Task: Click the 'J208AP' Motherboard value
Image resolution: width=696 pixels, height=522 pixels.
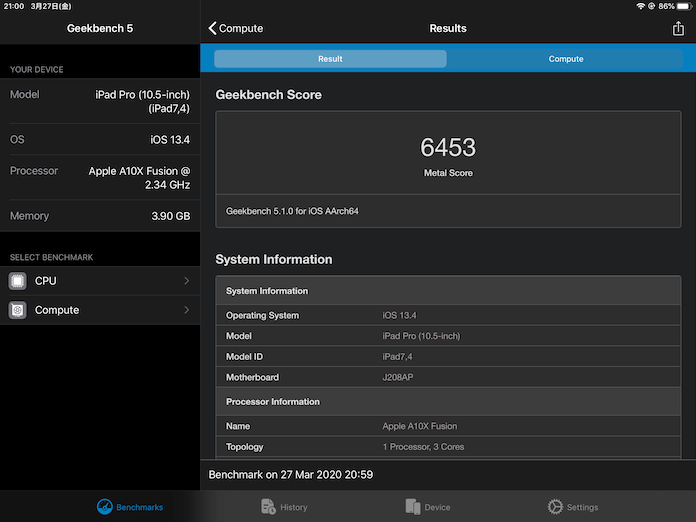Action: coord(398,377)
